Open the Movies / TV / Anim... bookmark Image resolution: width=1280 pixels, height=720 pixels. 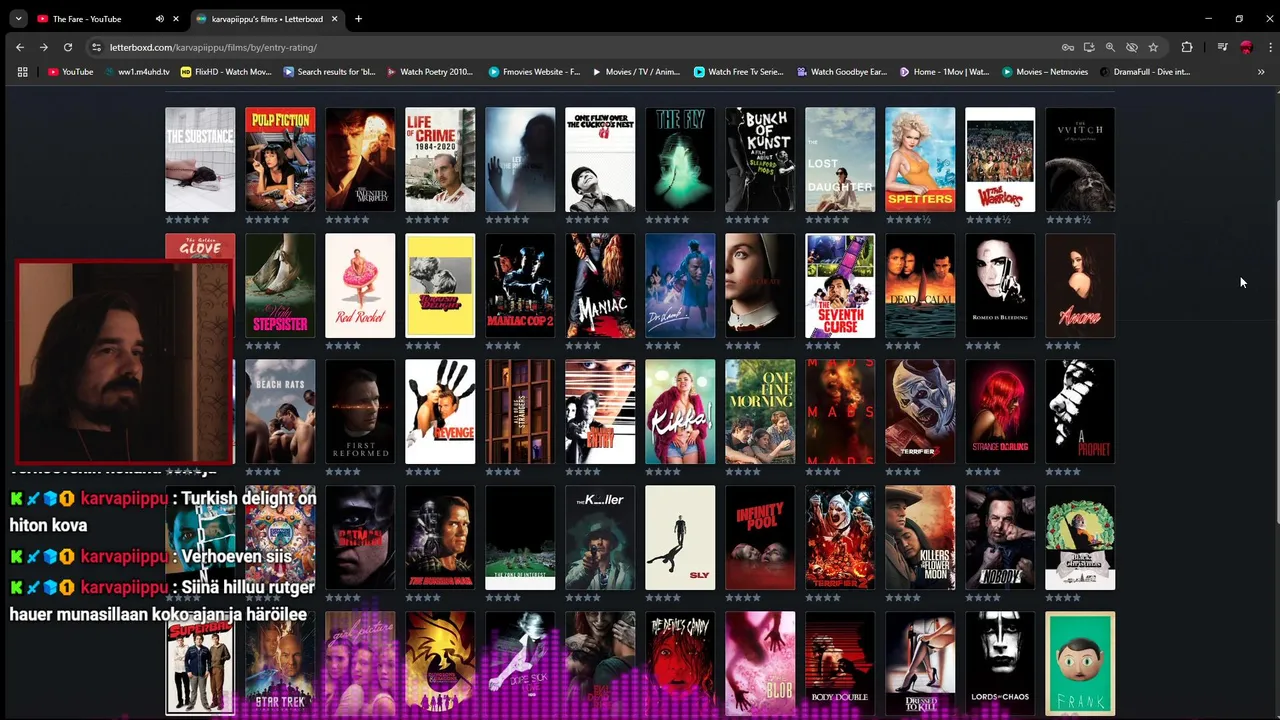pos(636,72)
